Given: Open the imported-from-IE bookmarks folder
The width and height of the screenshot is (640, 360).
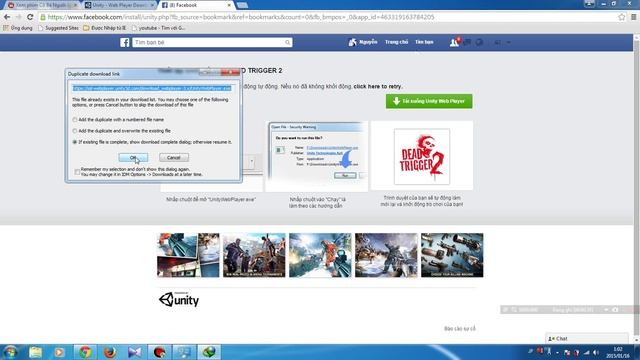Looking at the screenshot, I should tap(104, 28).
